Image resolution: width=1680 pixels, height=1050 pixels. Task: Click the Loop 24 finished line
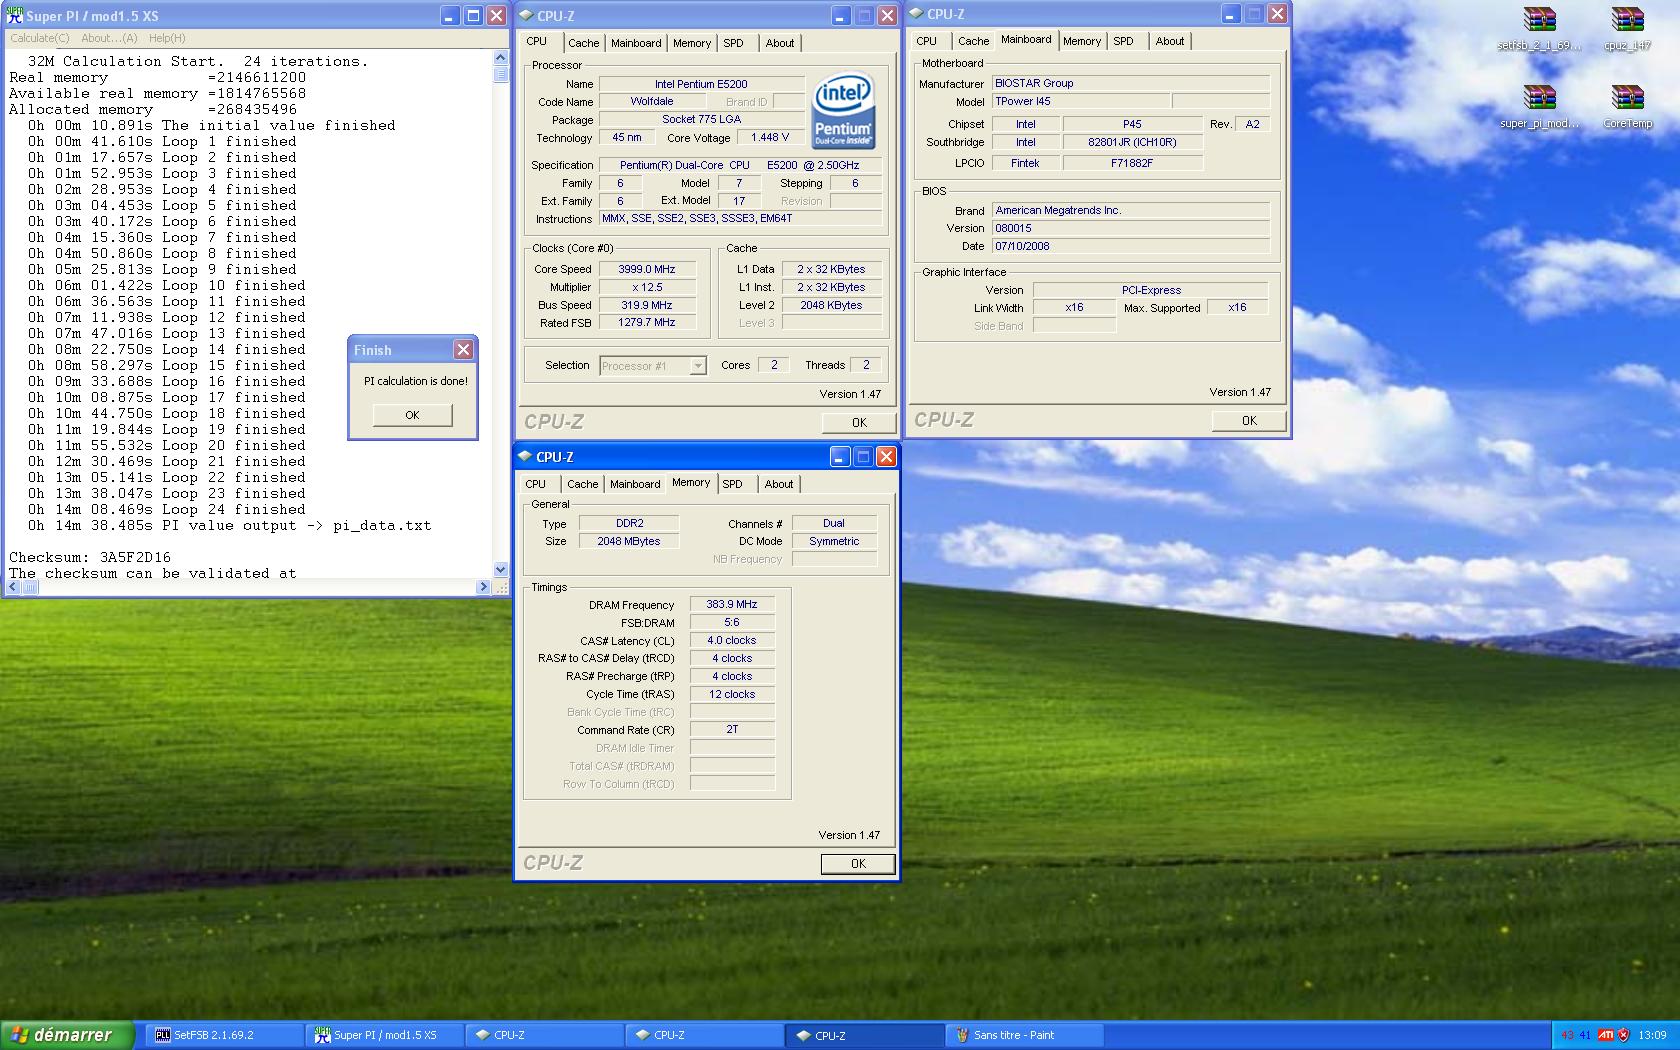[167, 509]
